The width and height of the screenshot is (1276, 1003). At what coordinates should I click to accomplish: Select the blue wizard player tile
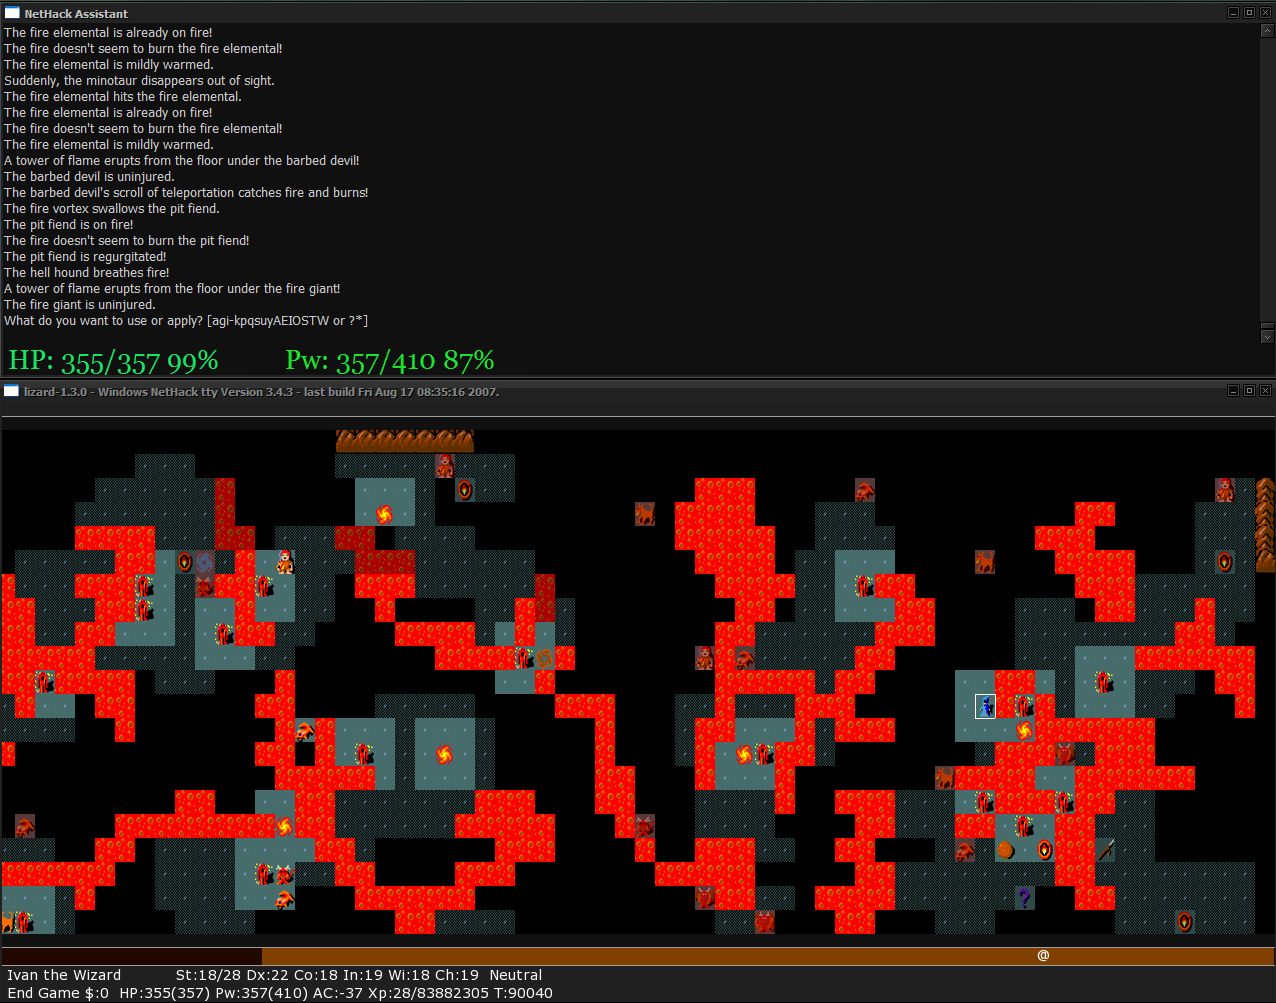pos(985,706)
